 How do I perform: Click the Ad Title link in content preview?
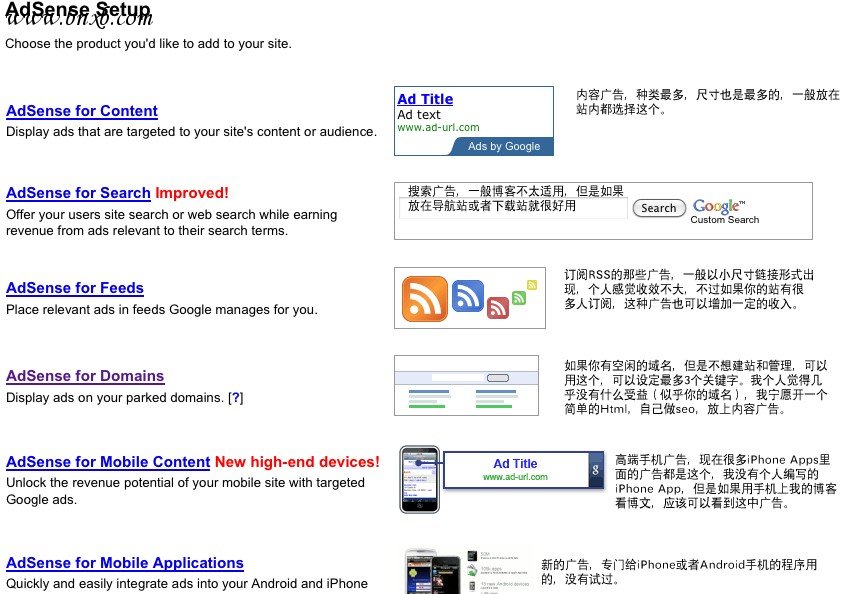[425, 99]
